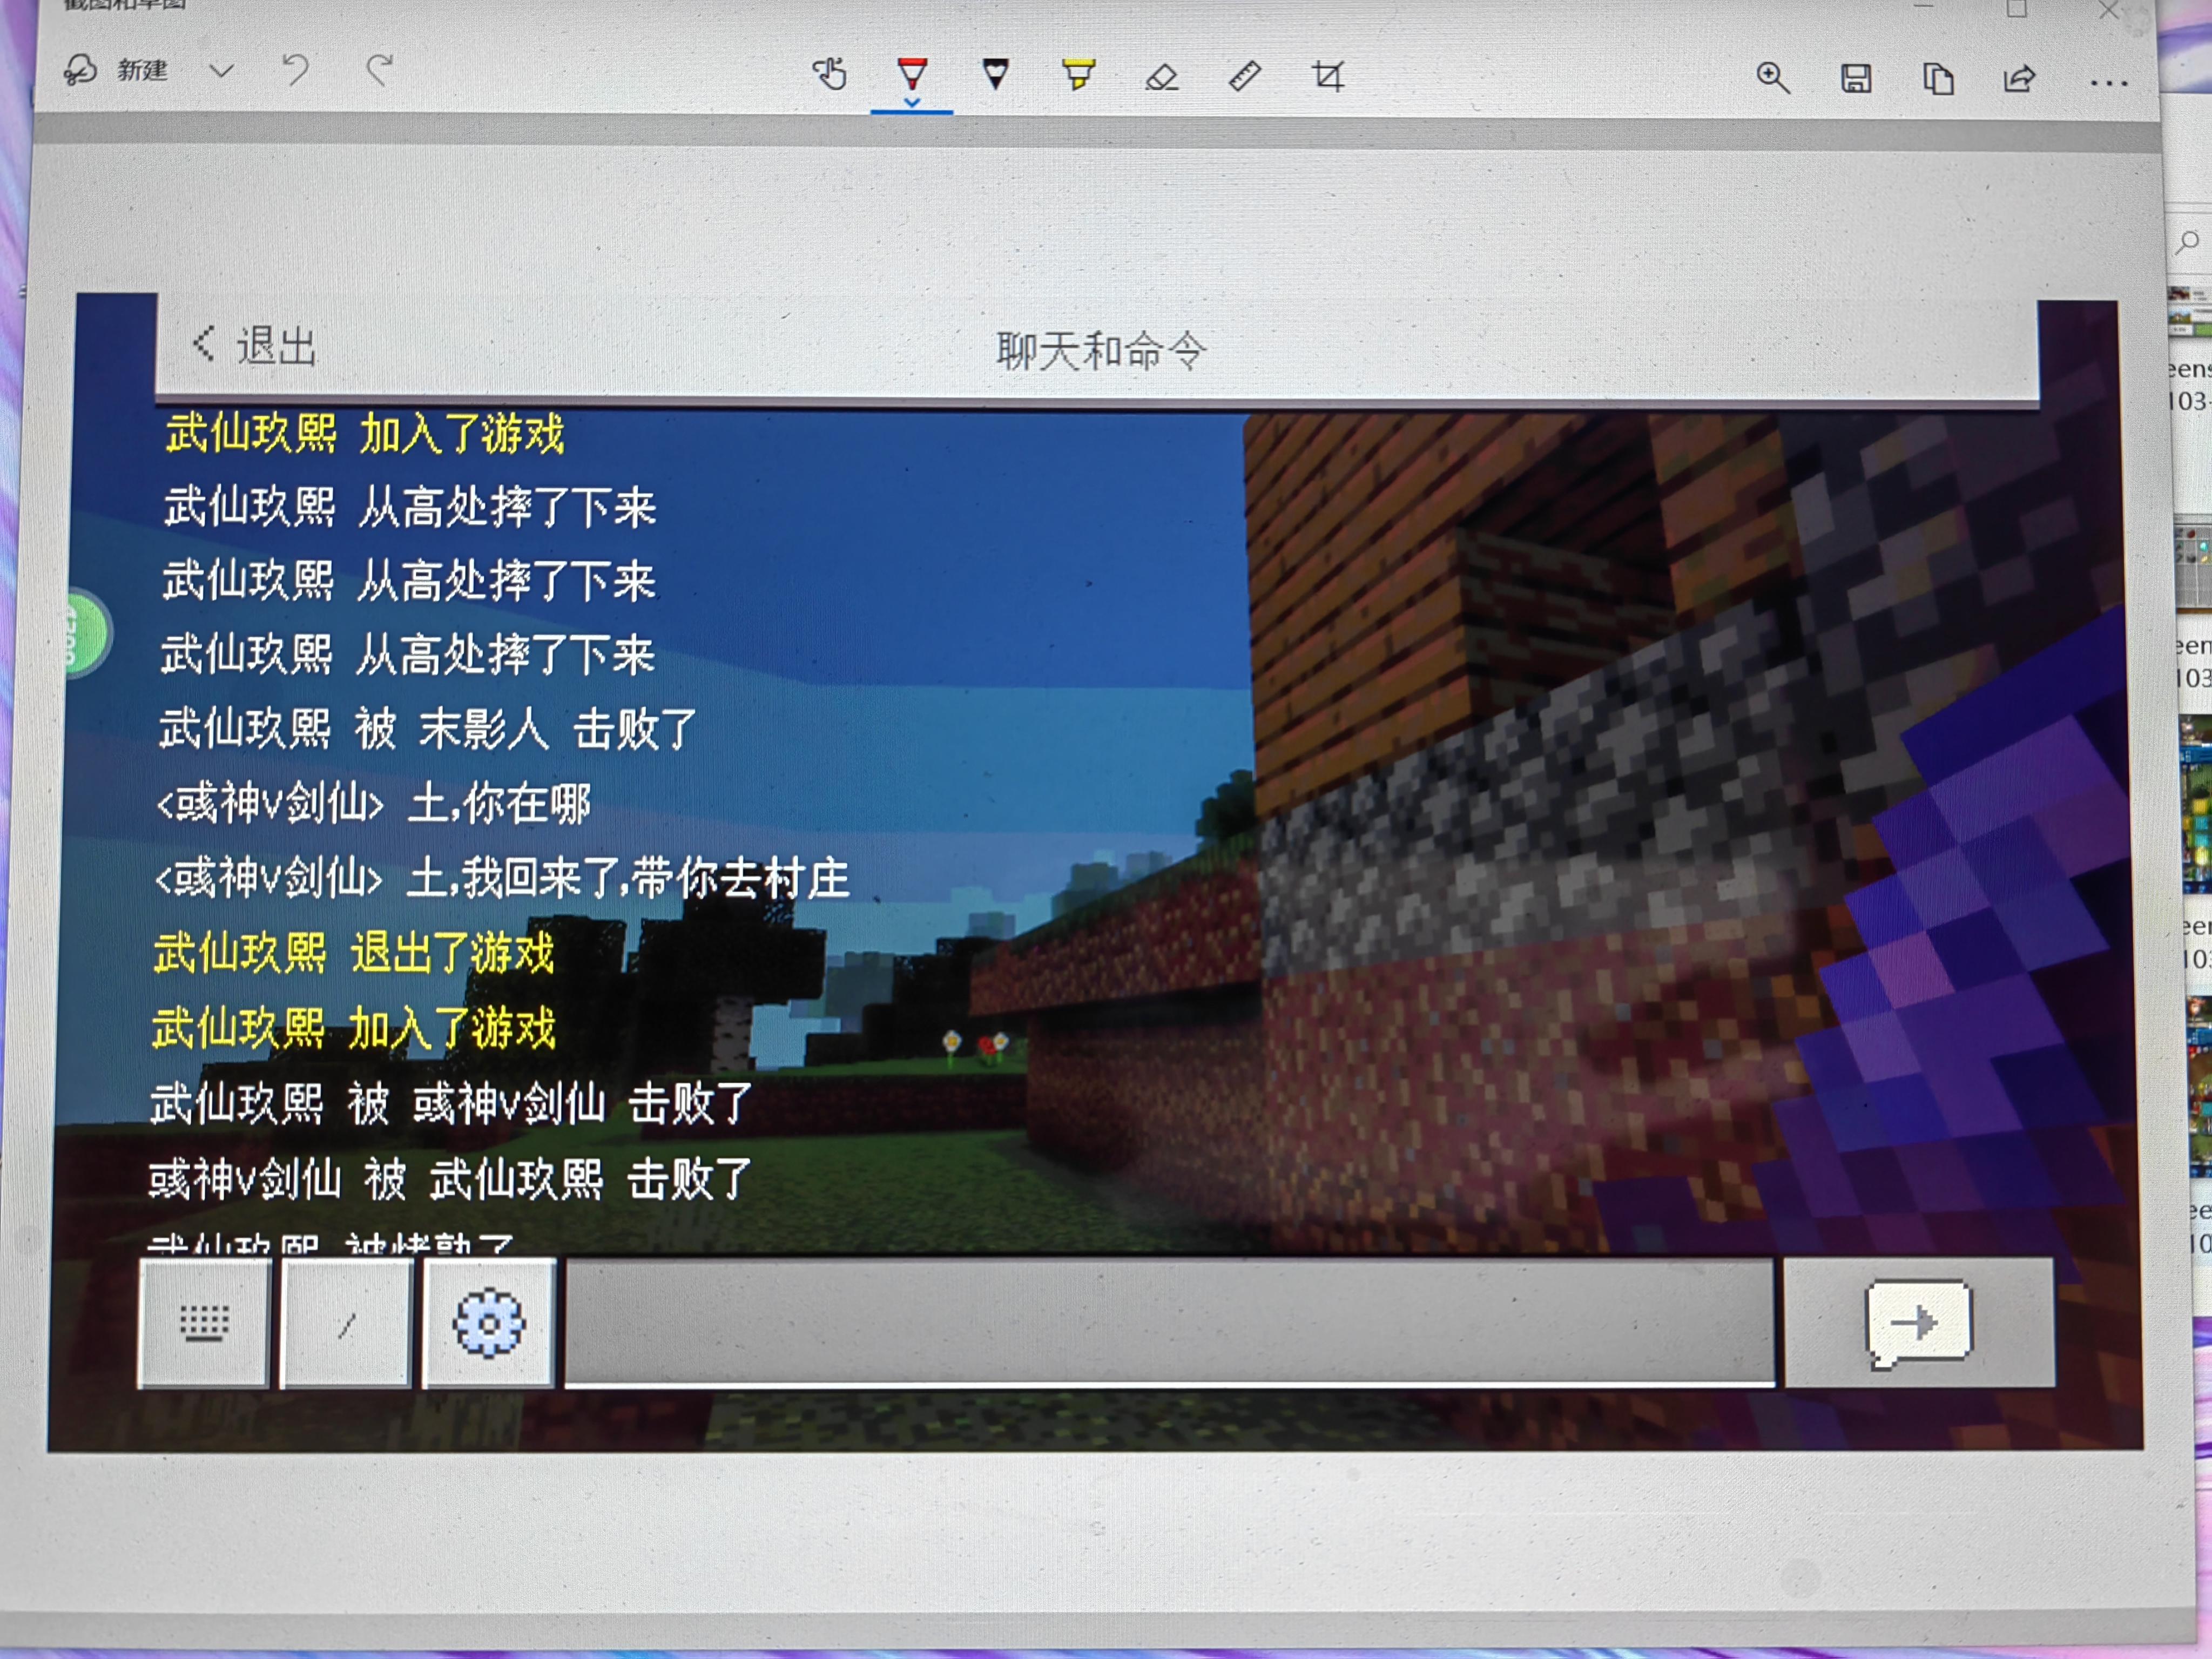This screenshot has width=2212, height=1659.
Task: Click the '武仙玖熙 被 末影人 击败了' message
Action: coord(428,729)
